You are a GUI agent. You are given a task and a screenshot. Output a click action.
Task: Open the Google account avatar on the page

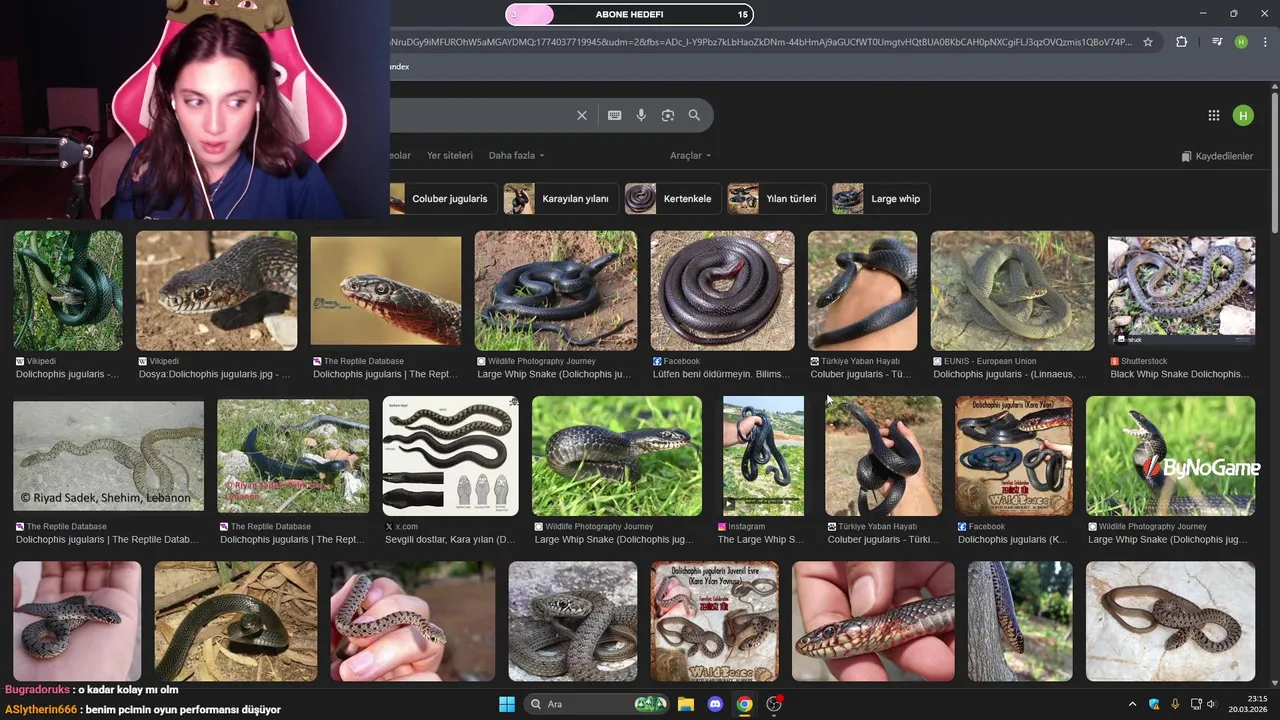(1243, 115)
